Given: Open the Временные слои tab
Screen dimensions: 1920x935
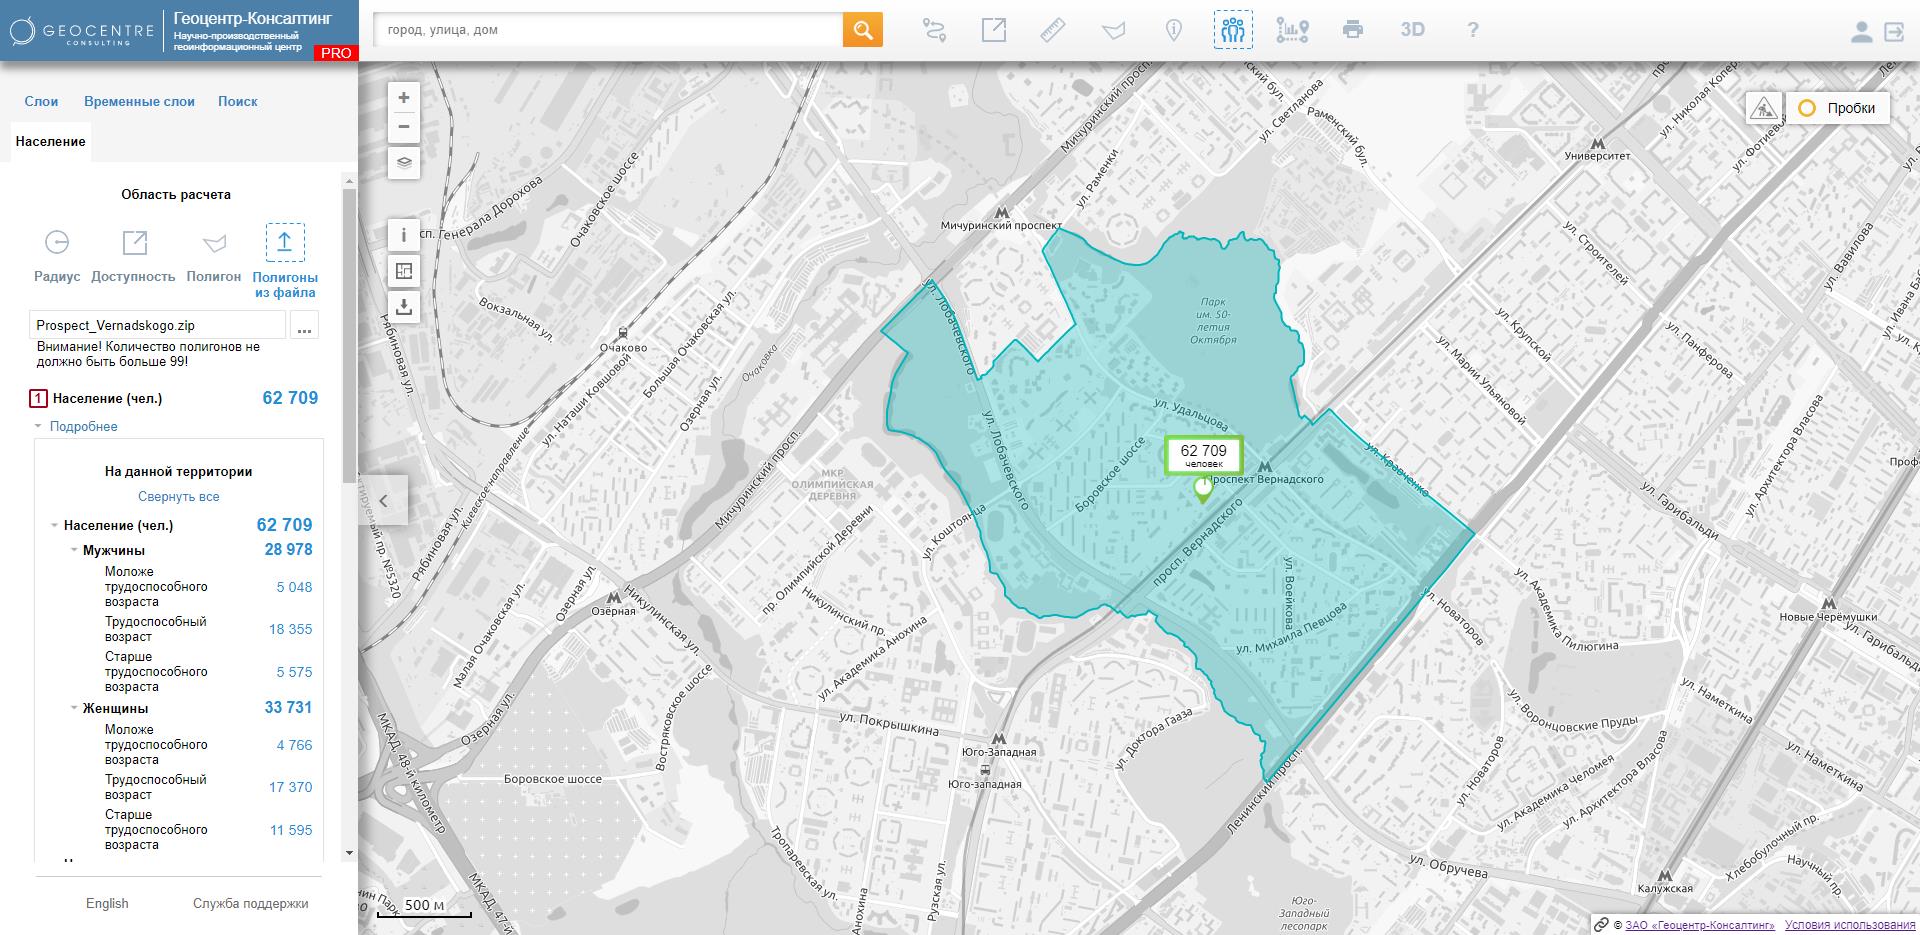Looking at the screenshot, I should (139, 101).
